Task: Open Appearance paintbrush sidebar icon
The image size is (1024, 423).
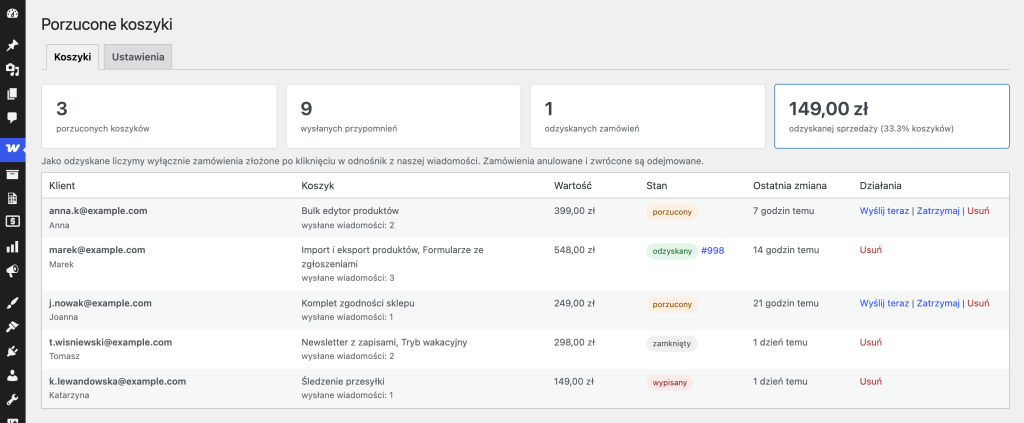Action: point(12,302)
